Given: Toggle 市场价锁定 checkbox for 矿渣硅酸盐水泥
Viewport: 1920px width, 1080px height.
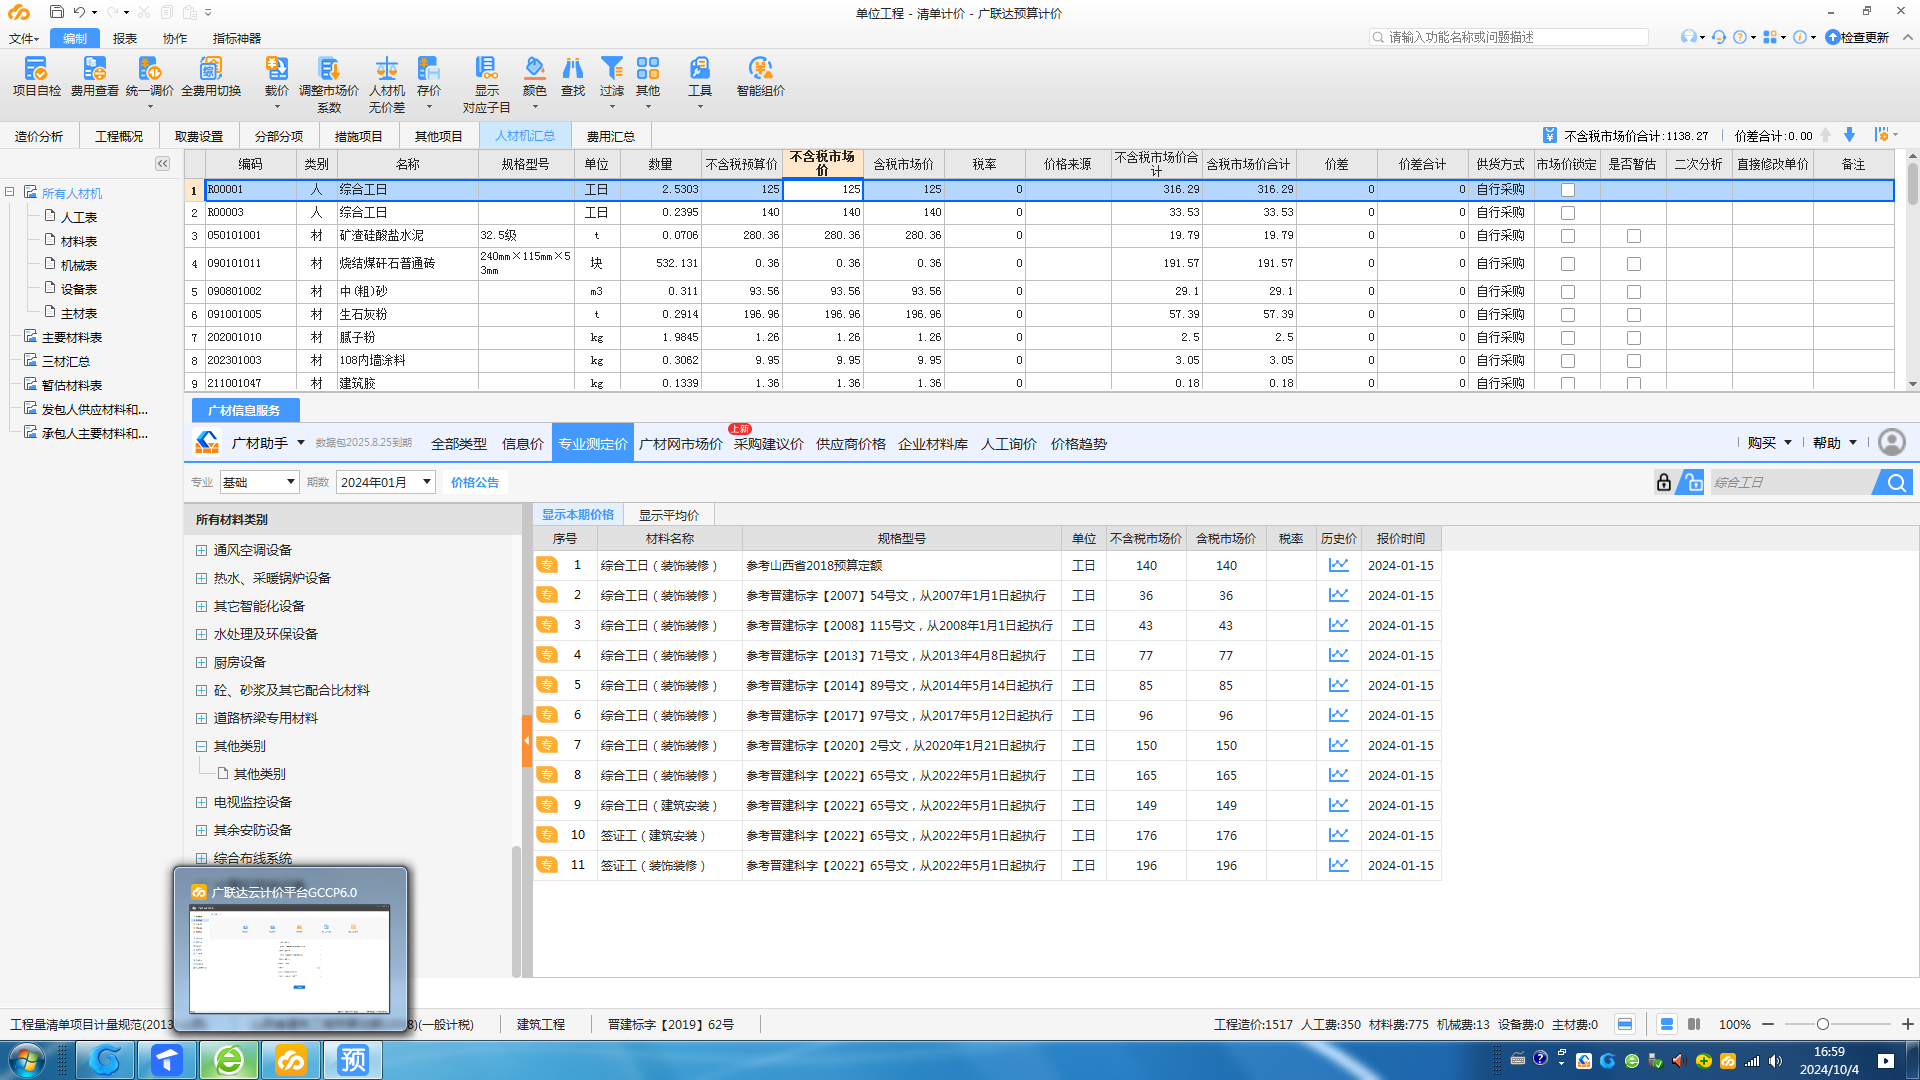Looking at the screenshot, I should [1568, 236].
